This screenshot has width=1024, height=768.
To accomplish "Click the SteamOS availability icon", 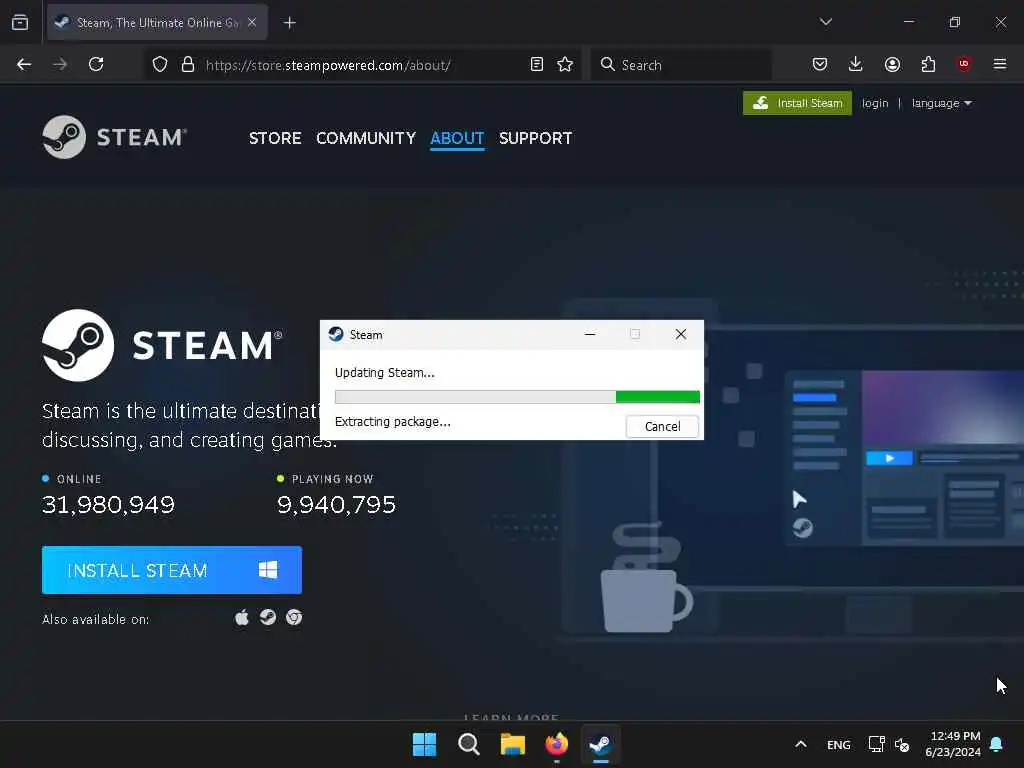I will 268,617.
